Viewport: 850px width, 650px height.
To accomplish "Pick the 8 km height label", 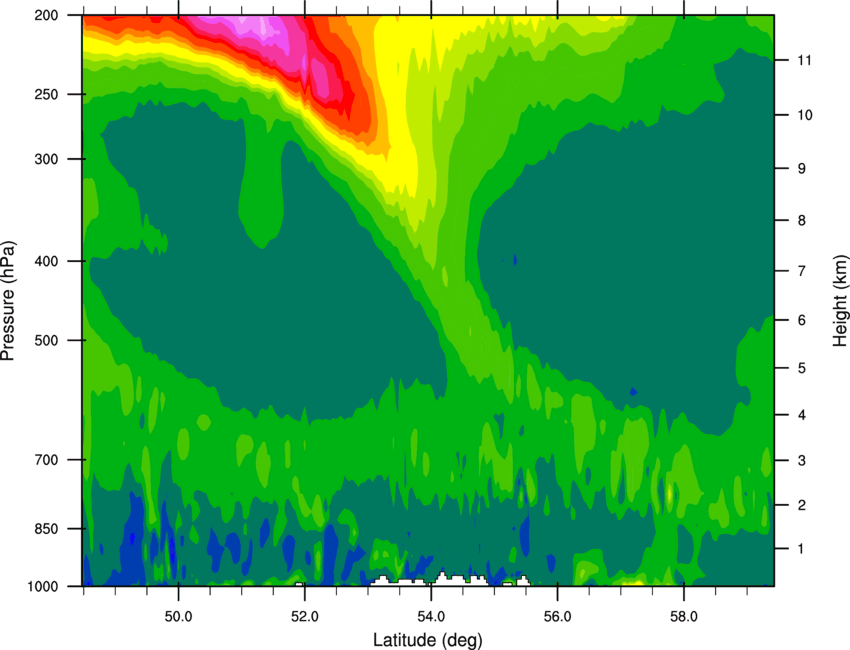I will (802, 220).
